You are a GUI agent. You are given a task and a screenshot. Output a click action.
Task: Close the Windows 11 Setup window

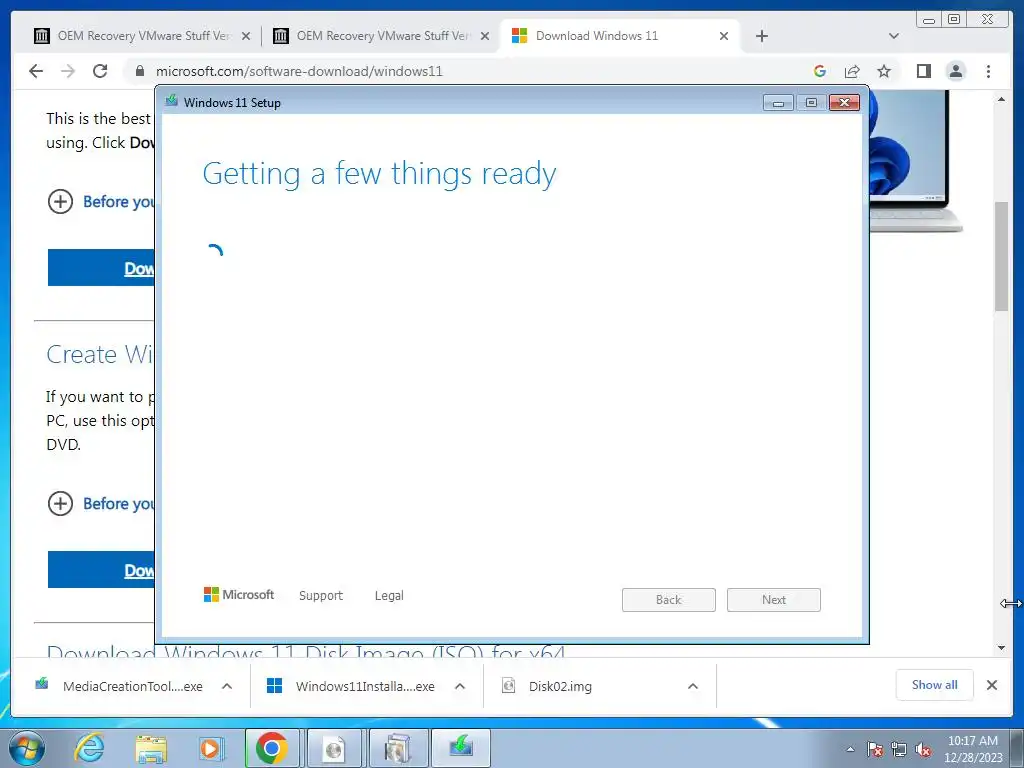pyautogui.click(x=844, y=103)
